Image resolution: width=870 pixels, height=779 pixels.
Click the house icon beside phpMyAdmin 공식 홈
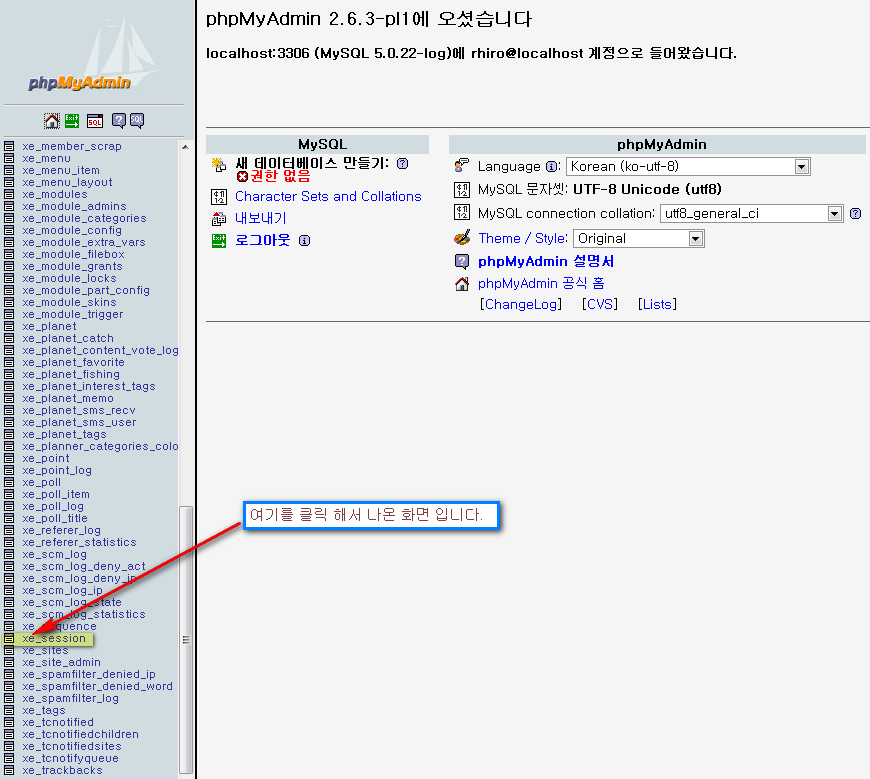[462, 284]
